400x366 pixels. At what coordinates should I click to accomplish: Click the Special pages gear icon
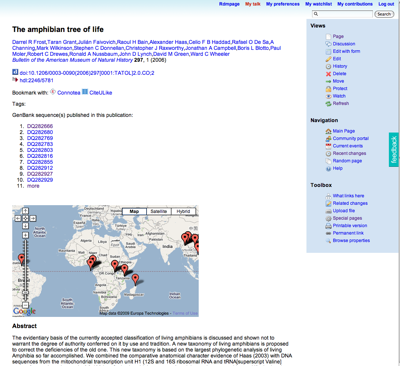click(x=328, y=218)
